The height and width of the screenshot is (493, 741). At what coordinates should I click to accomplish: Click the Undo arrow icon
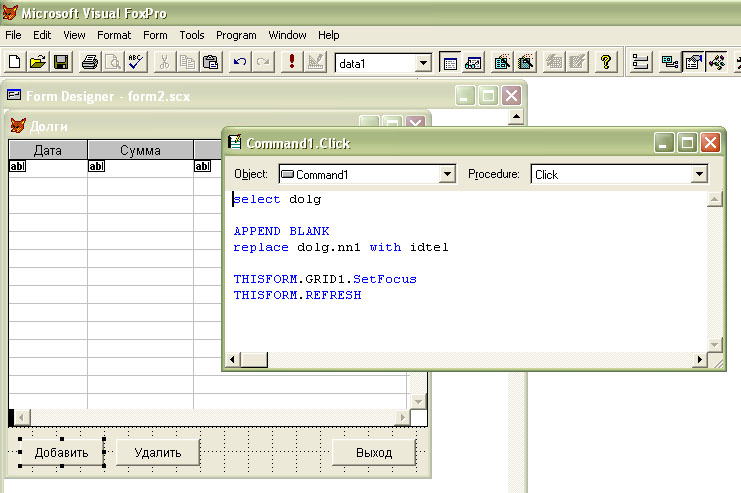(239, 63)
